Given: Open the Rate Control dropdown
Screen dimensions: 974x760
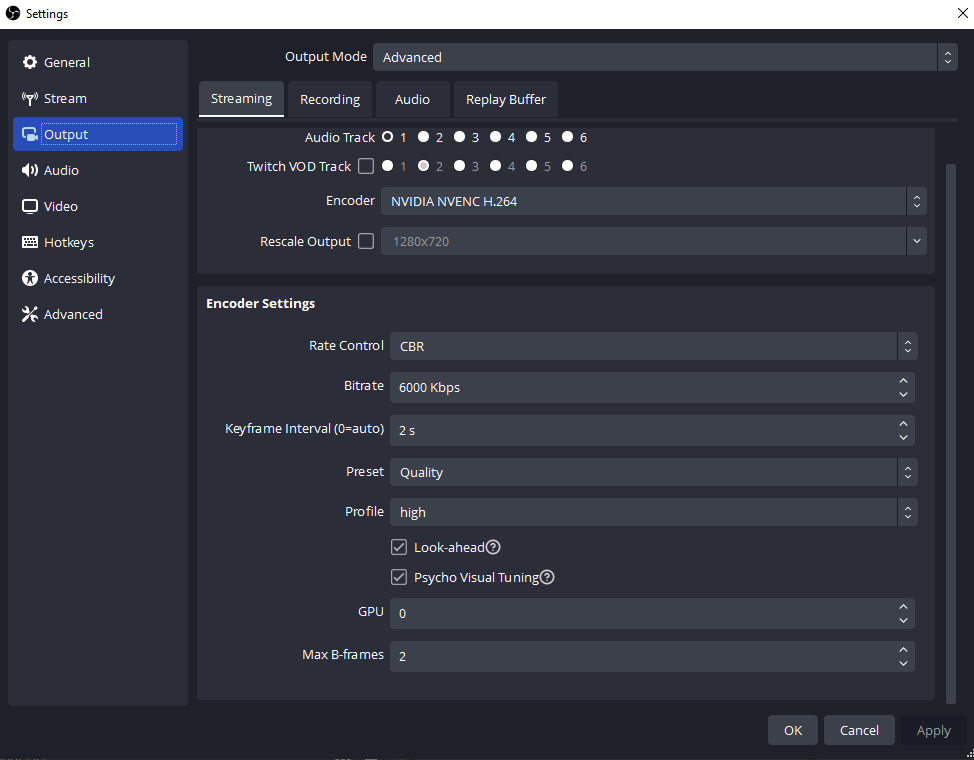Looking at the screenshot, I should 647,346.
